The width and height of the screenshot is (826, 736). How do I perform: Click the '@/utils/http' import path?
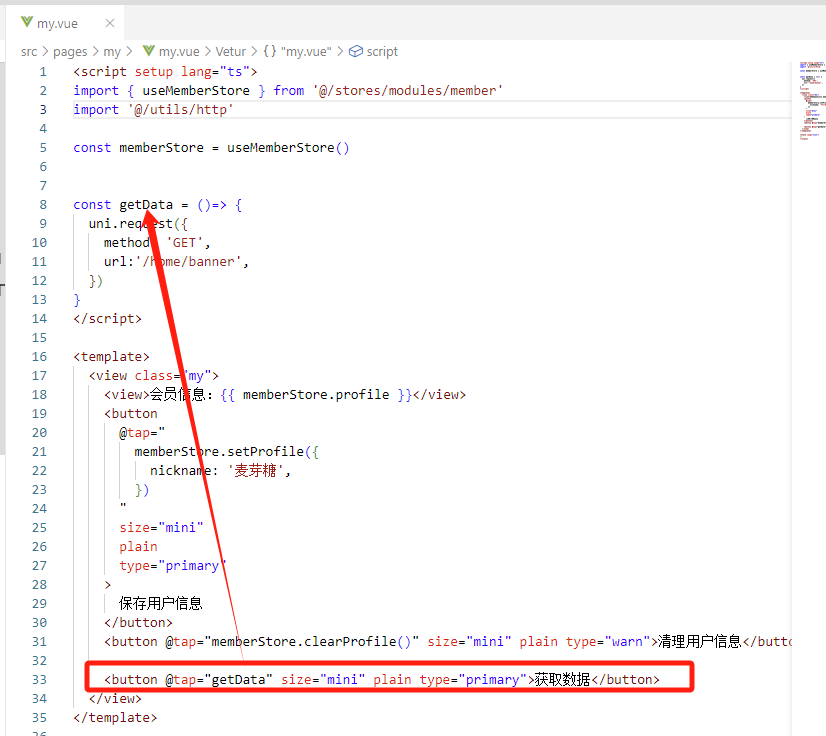tap(180, 110)
